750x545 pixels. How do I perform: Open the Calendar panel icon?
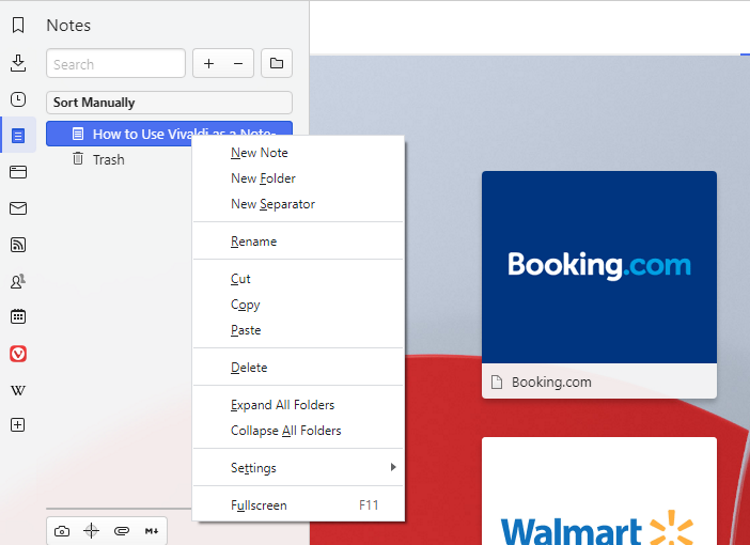click(18, 317)
